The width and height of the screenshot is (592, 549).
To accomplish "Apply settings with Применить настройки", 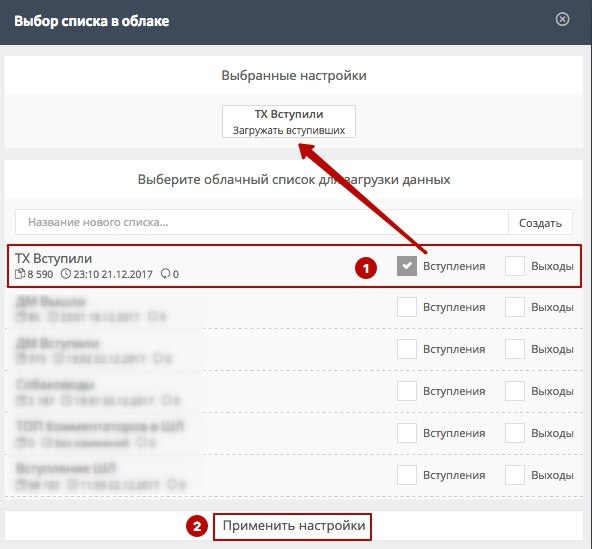I will click(x=293, y=526).
